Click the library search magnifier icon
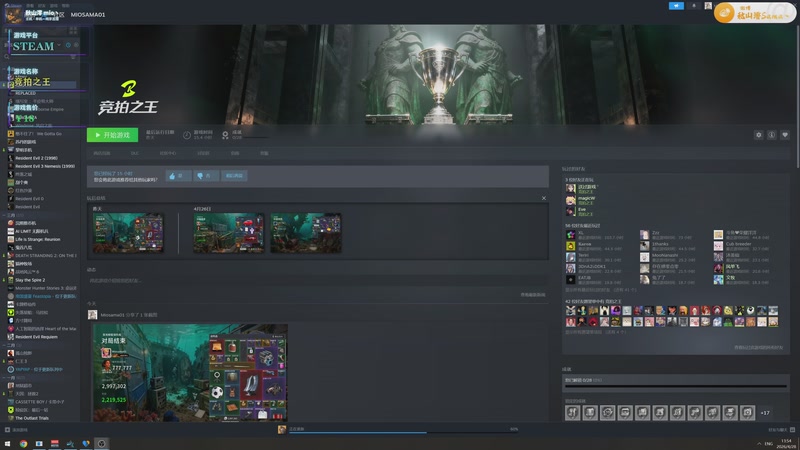Image resolution: width=800 pixels, height=450 pixels. click(x=7, y=56)
